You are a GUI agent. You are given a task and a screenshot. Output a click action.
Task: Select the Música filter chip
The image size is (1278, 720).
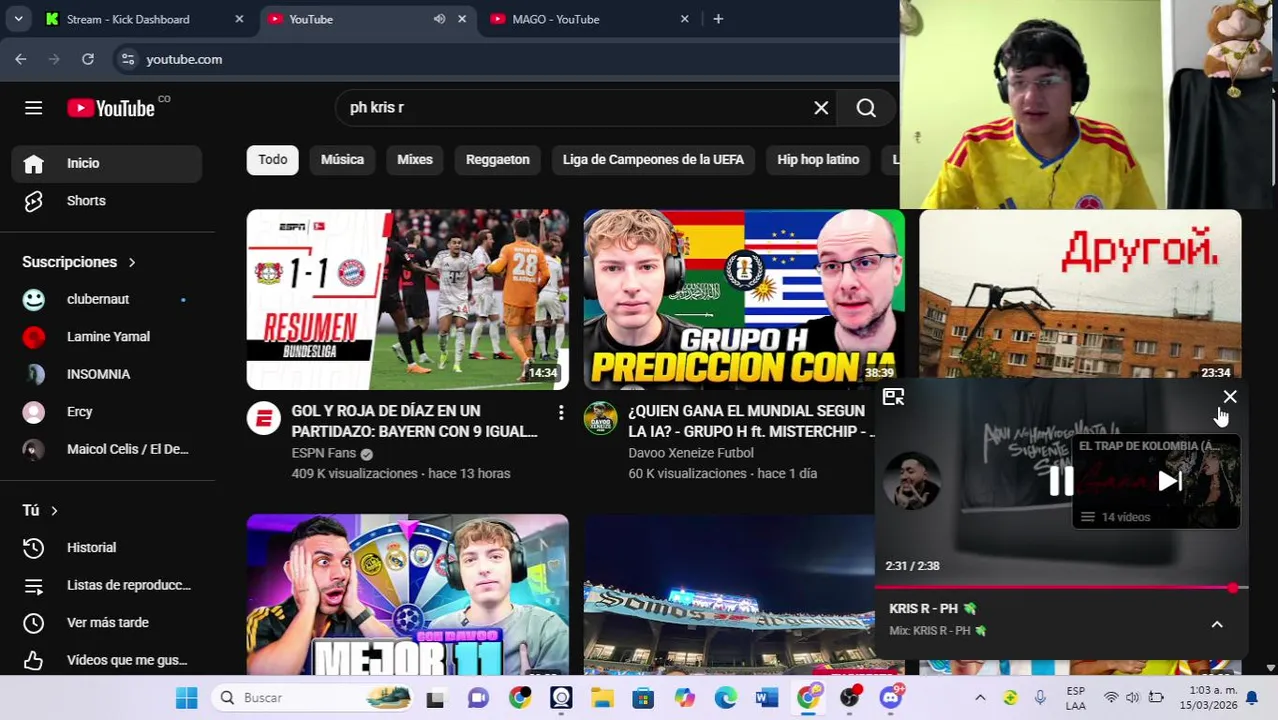click(x=342, y=160)
